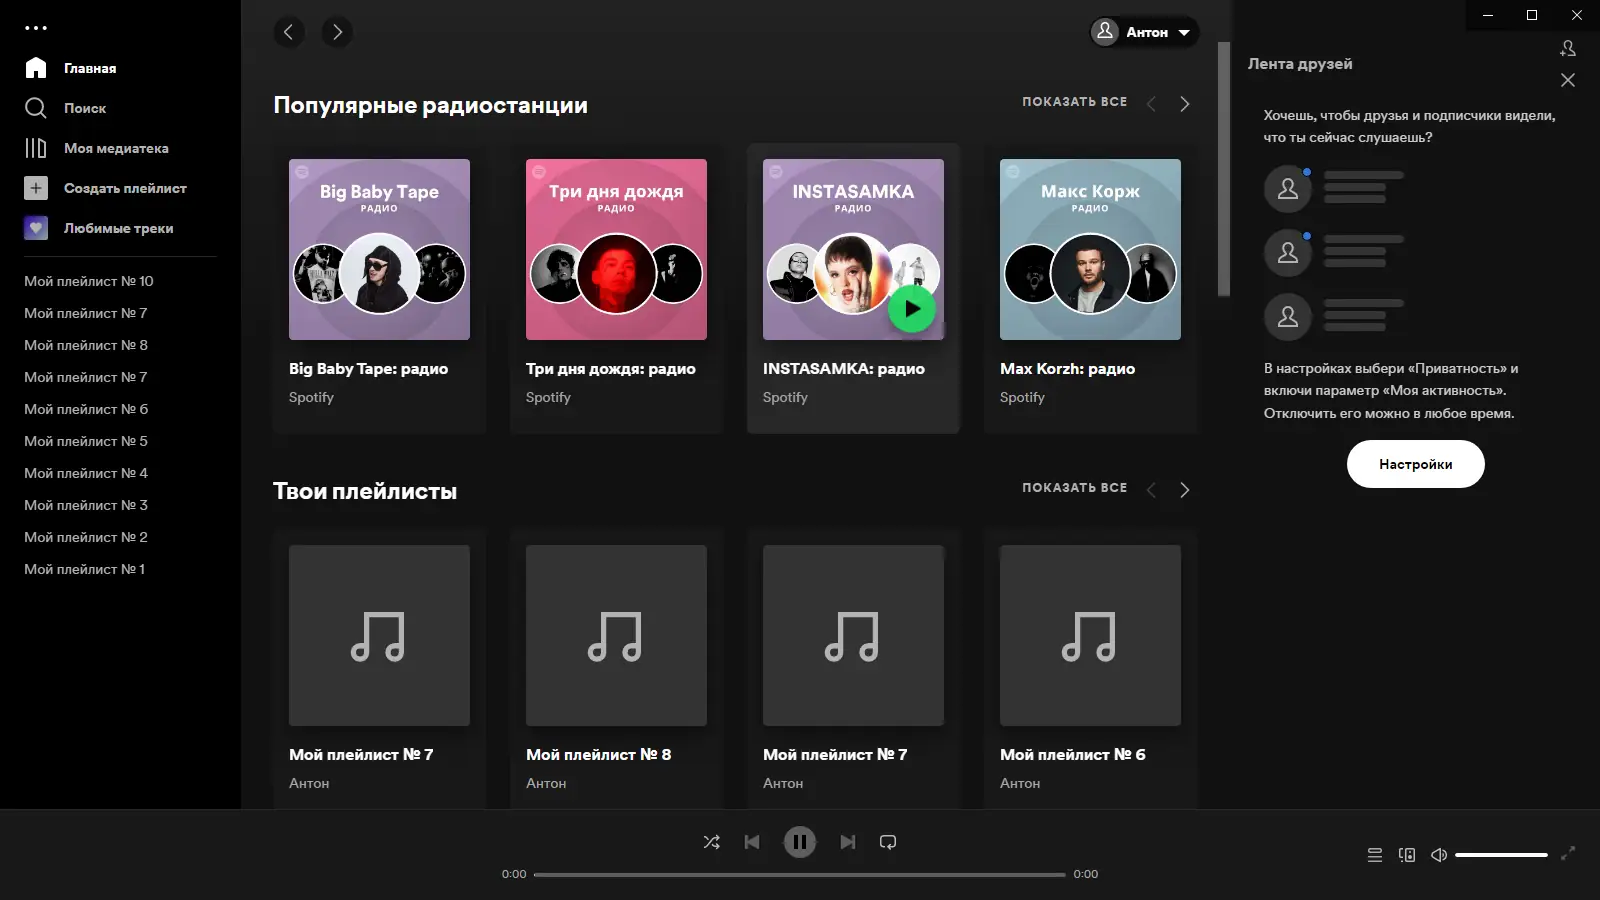Click the Настройки button

(x=1416, y=464)
